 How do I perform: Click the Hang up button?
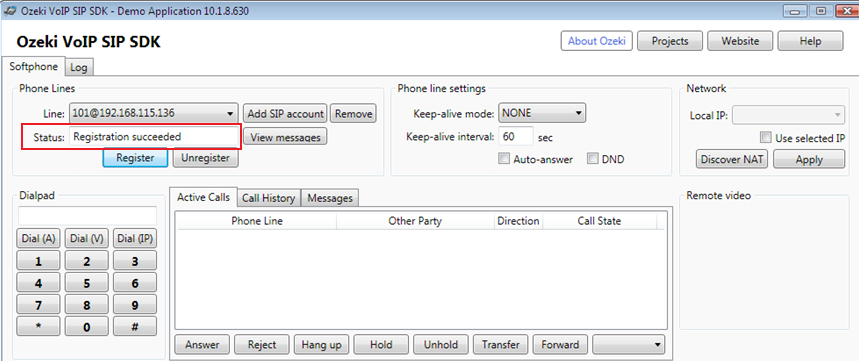322,345
